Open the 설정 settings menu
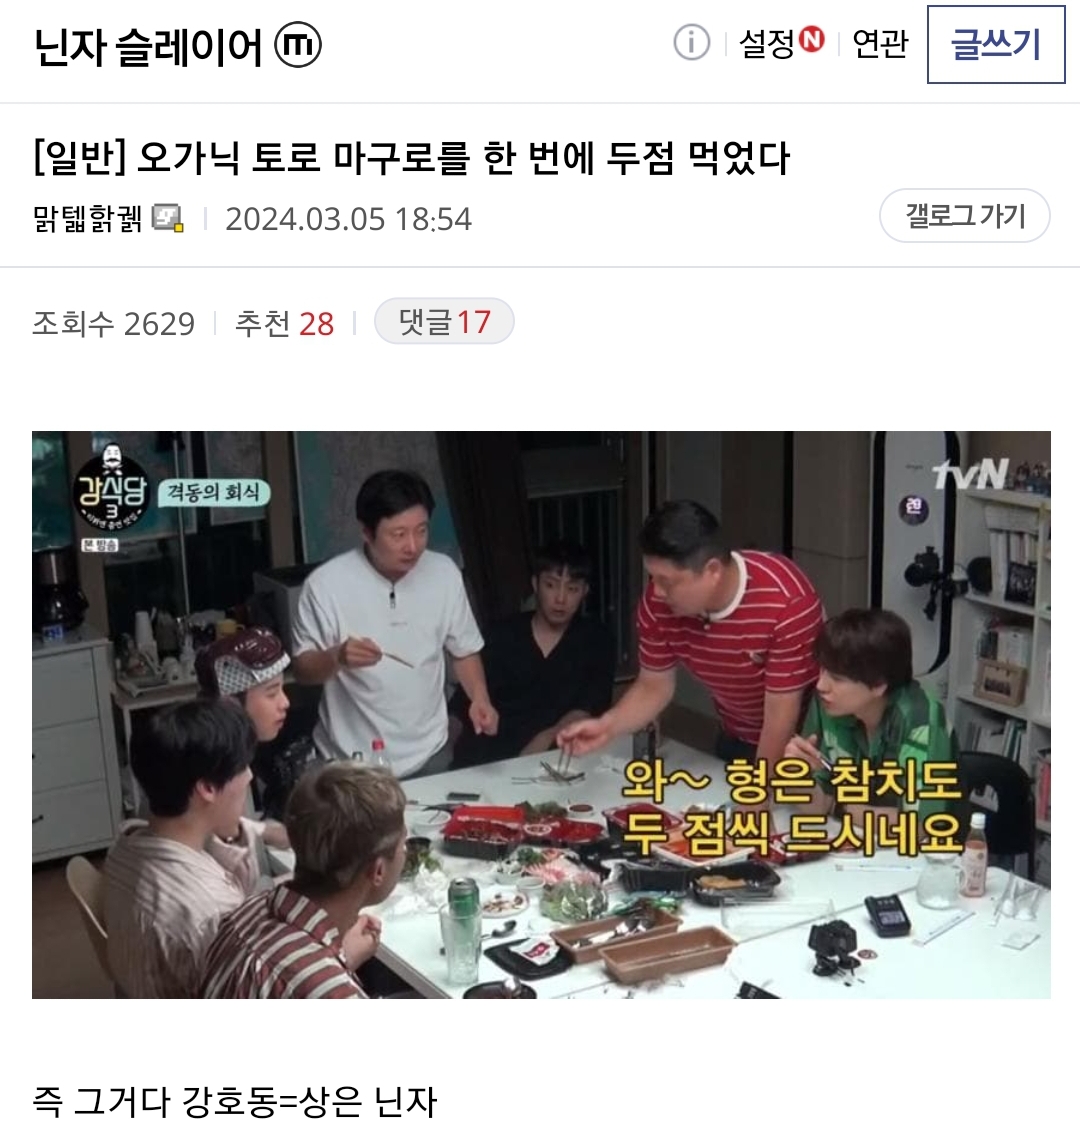 [x=767, y=44]
